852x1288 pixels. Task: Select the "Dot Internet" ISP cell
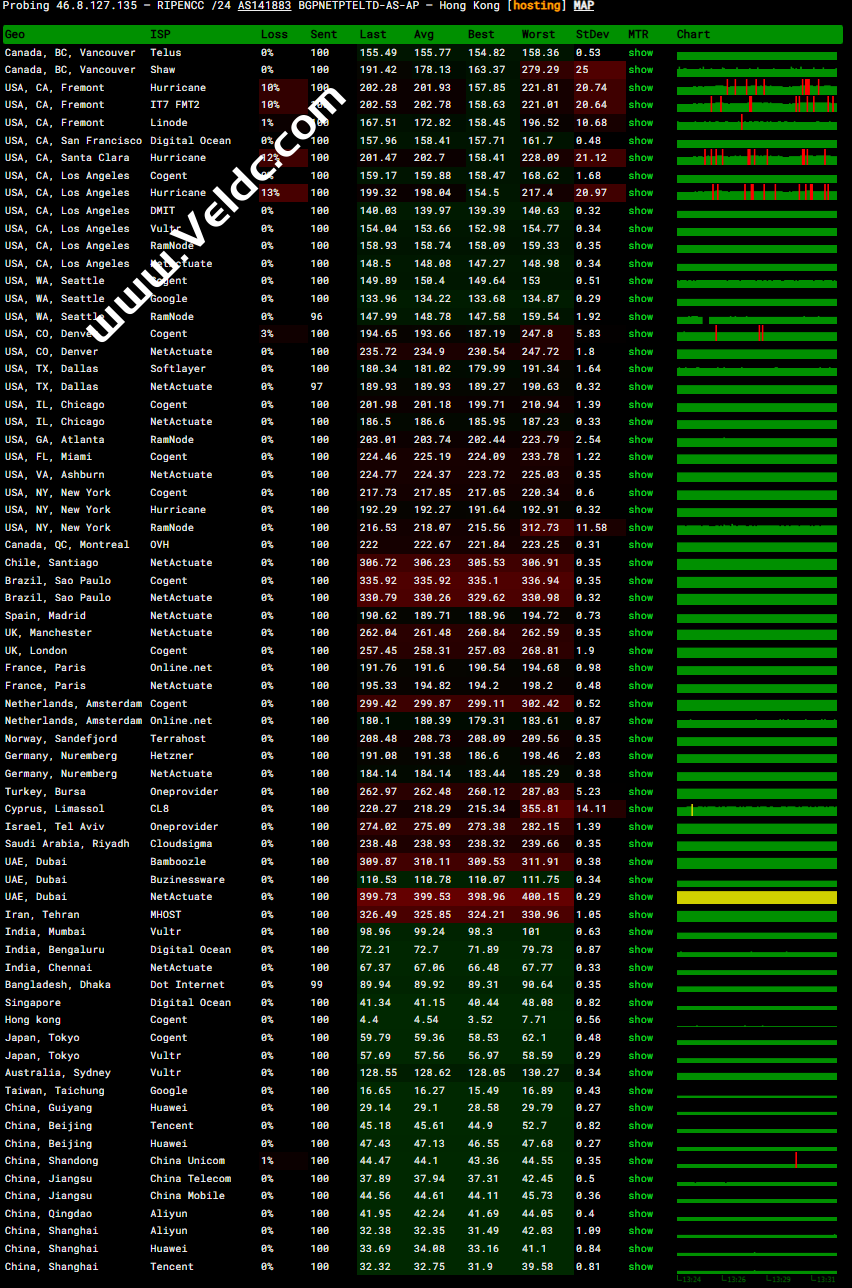187,985
